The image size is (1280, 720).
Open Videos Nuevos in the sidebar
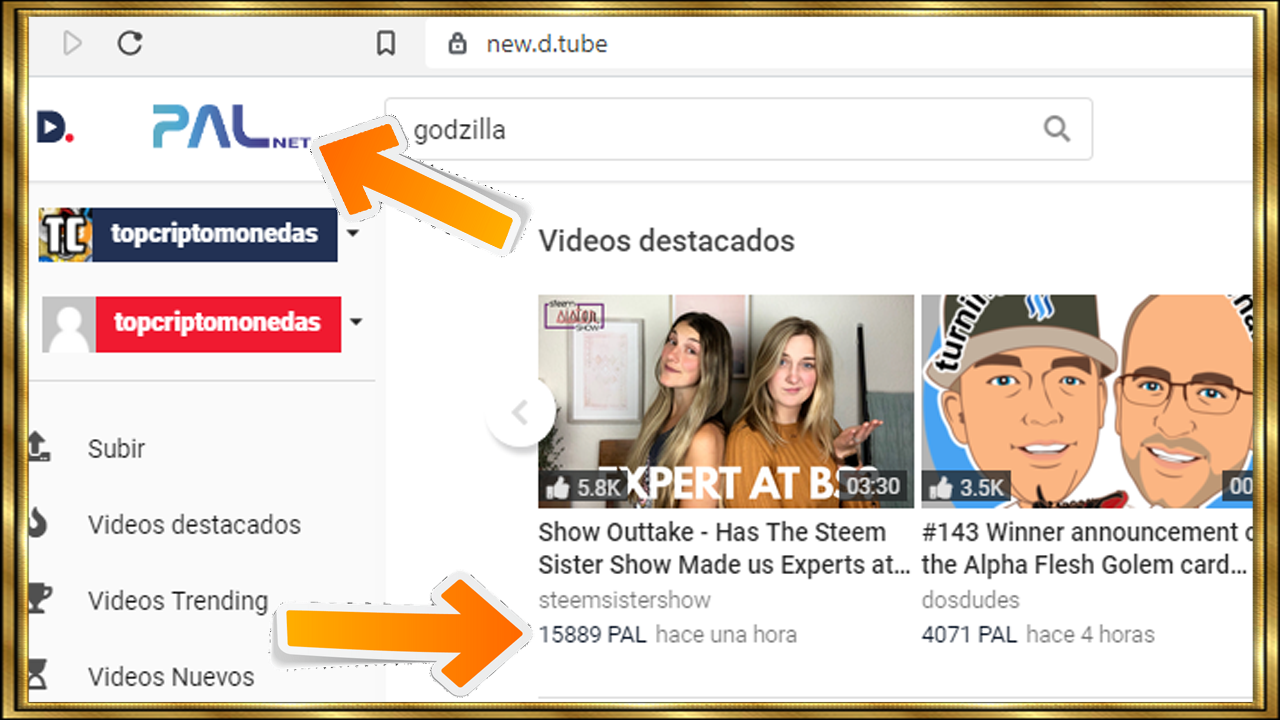click(x=171, y=676)
